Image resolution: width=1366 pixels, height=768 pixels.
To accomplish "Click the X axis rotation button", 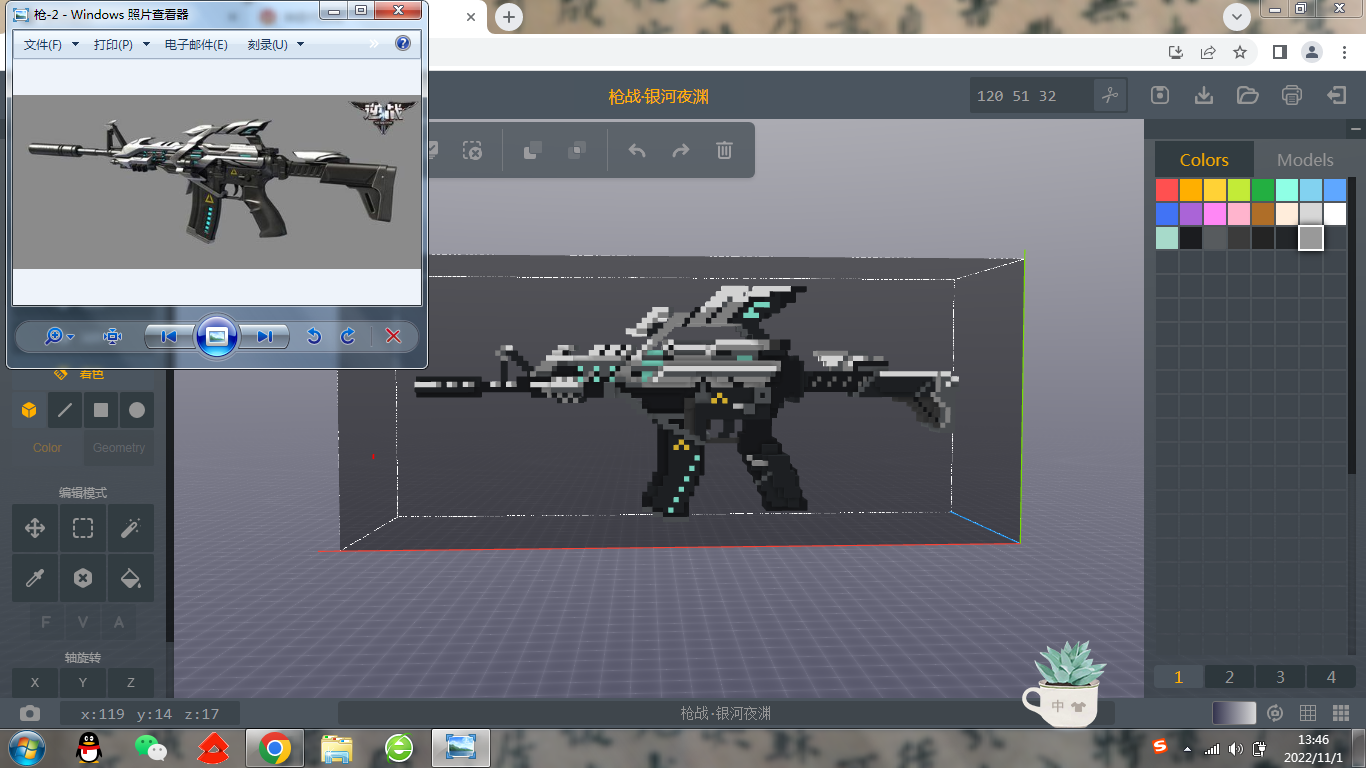I will click(35, 682).
